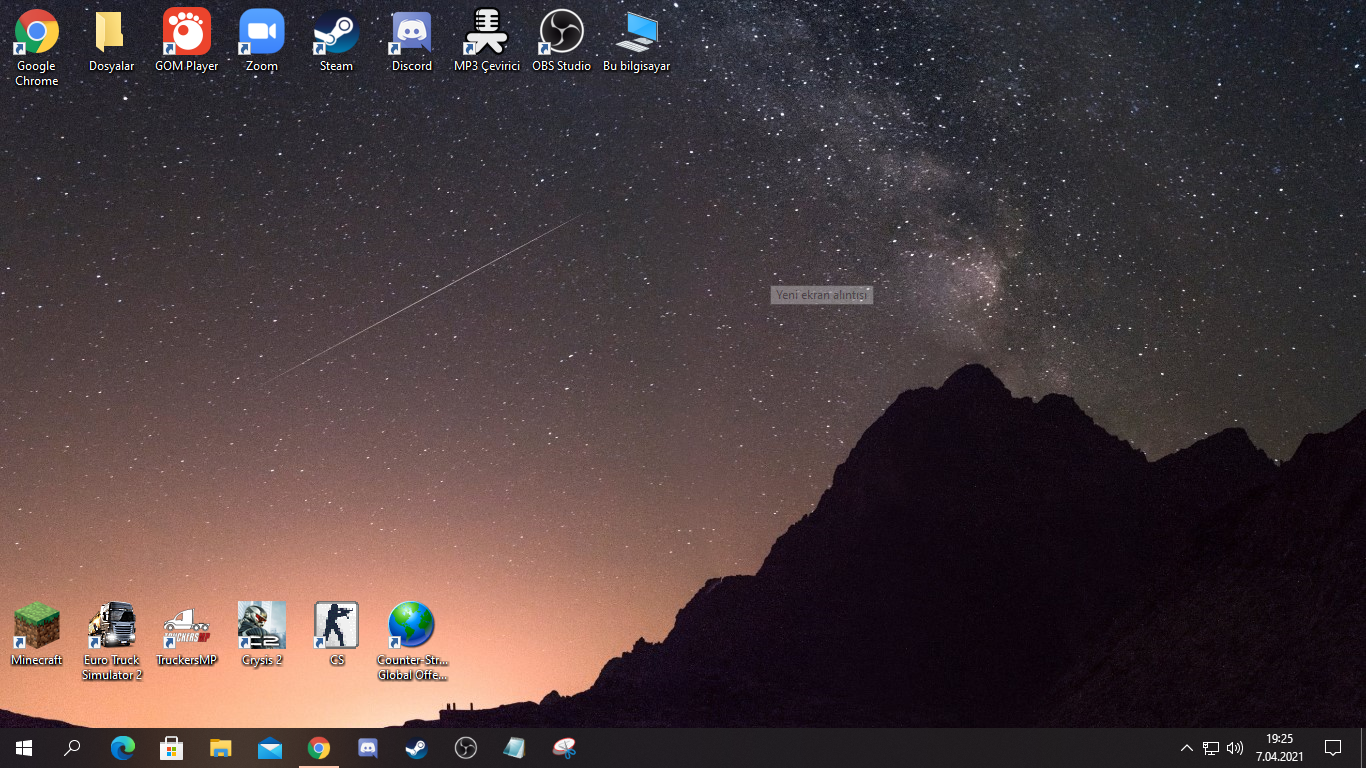Select the Dosyalar folder on the desktop
Image resolution: width=1366 pixels, height=768 pixels.
(112, 40)
